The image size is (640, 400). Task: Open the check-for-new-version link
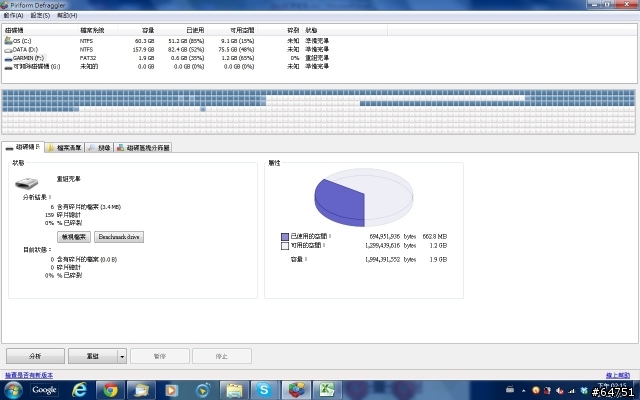coord(29,375)
